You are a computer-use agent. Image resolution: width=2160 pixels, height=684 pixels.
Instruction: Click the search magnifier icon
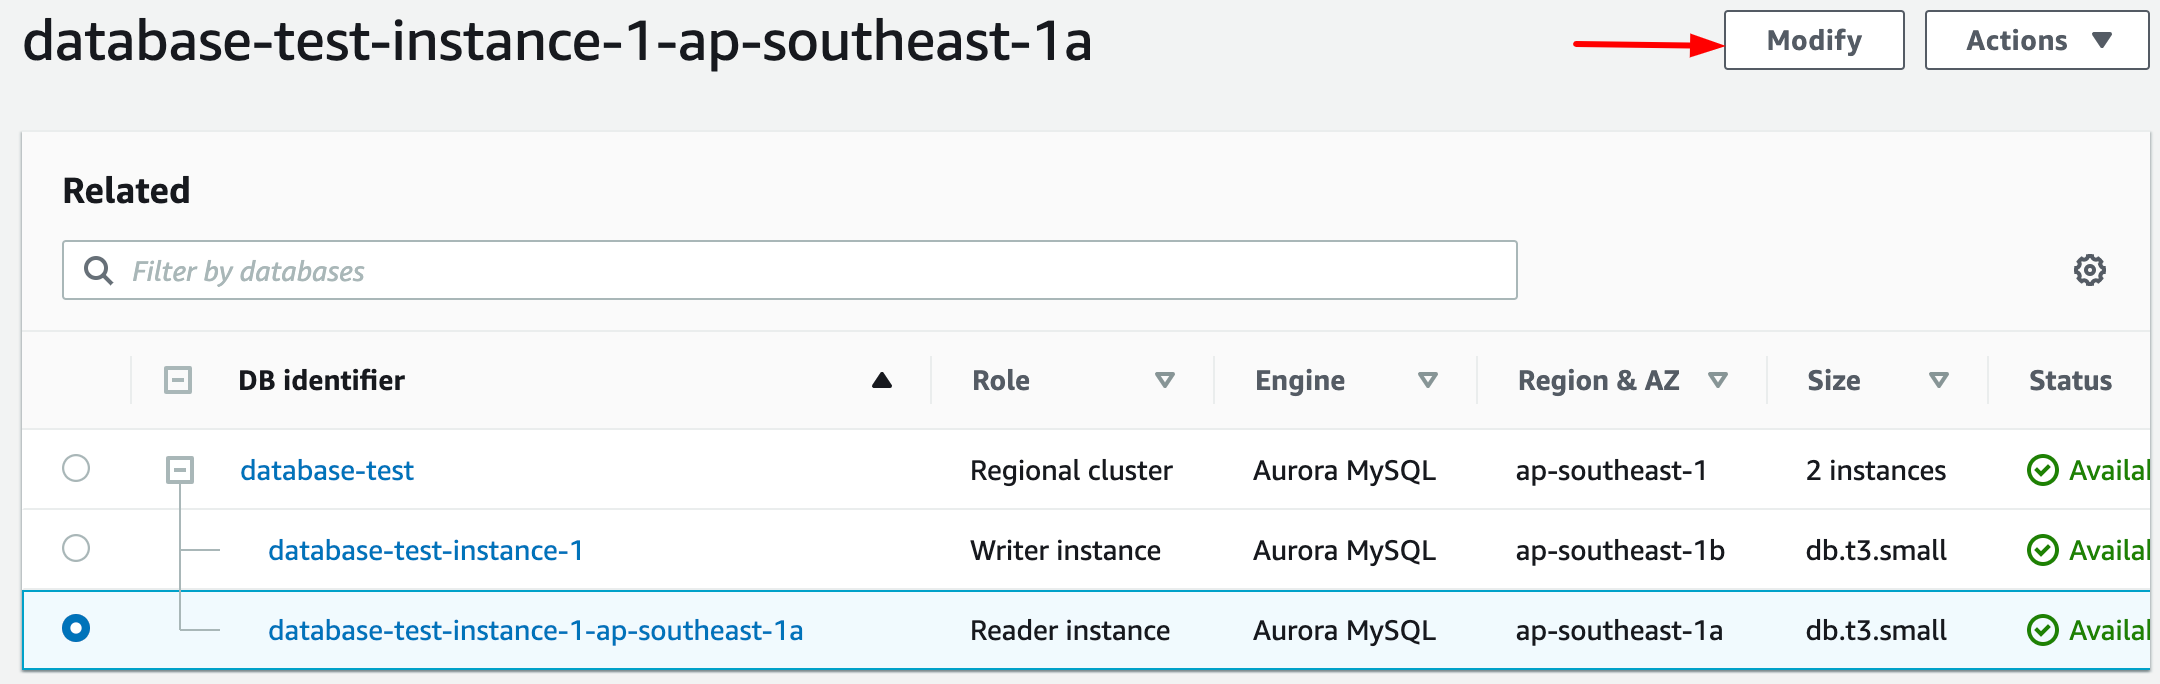pos(98,270)
